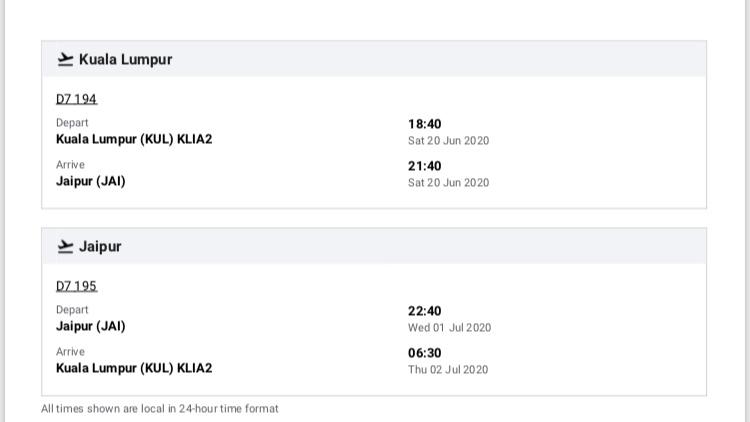Click the Depart label under D7 194
Image resolution: width=750 pixels, height=422 pixels.
coord(72,123)
